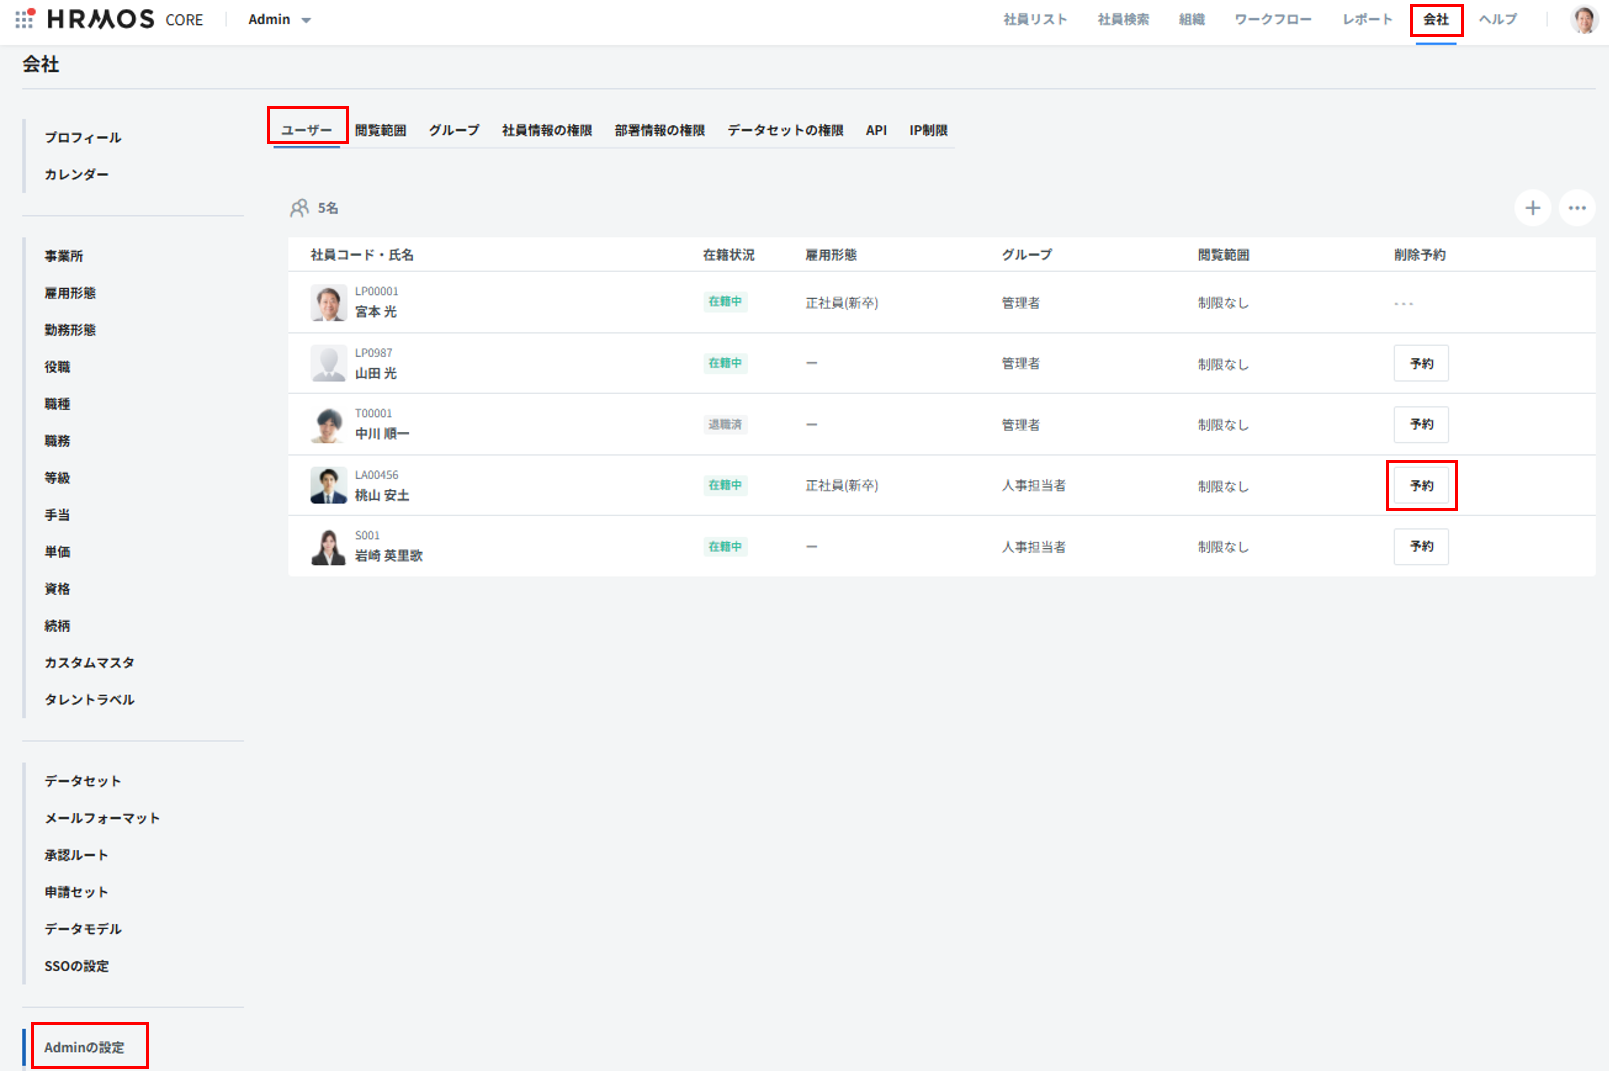Select 雇用形態 in the sidebar
The width and height of the screenshot is (1609, 1071).
pos(70,293)
